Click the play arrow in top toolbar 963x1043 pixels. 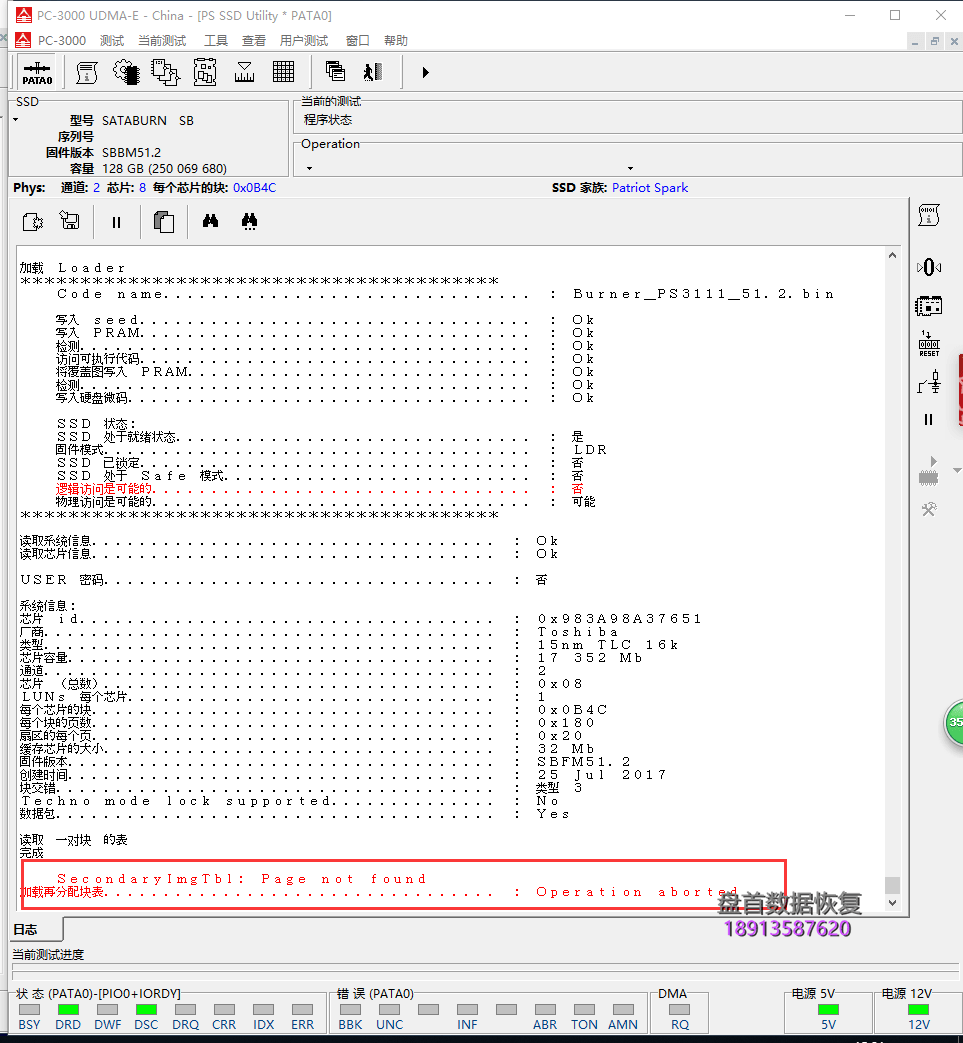click(x=426, y=72)
